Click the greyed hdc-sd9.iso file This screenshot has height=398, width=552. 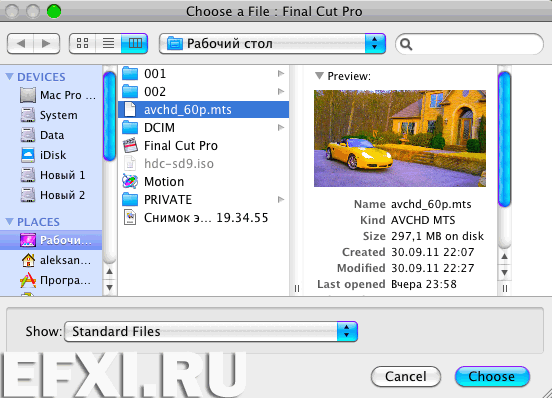click(203, 164)
